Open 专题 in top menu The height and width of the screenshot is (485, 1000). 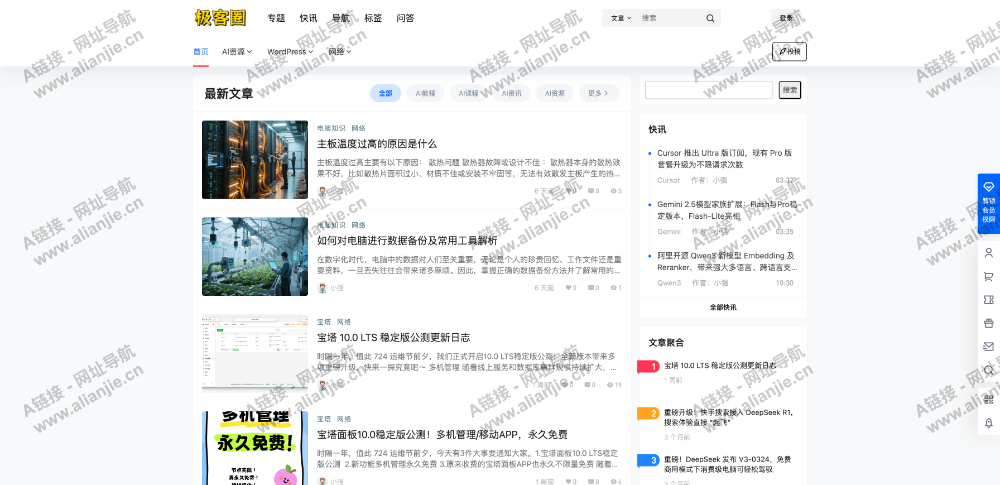click(276, 19)
